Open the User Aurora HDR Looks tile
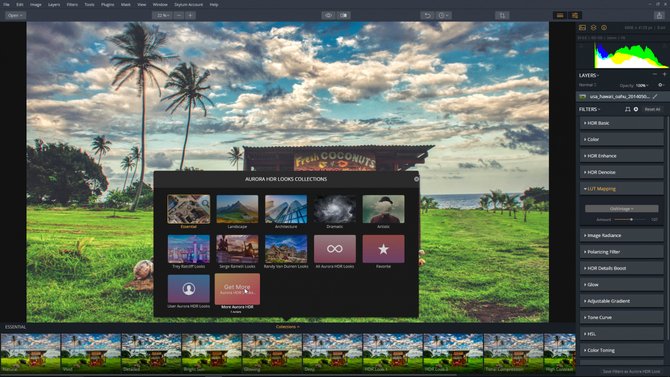The height and width of the screenshot is (377, 670). coord(188,289)
